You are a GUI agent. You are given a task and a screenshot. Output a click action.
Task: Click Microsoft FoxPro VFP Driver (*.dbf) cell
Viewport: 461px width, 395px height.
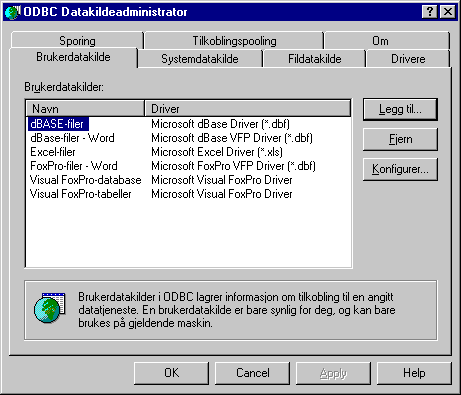coord(233,166)
